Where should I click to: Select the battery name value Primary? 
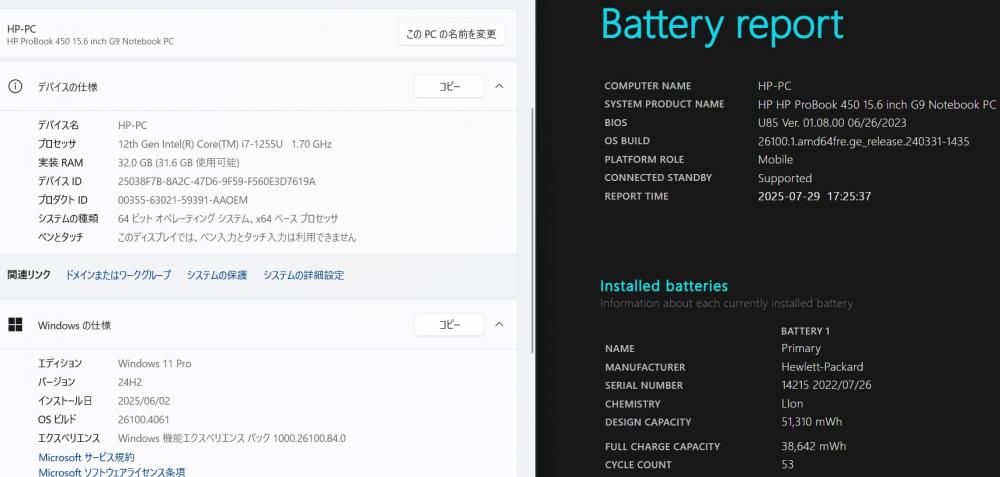[x=800, y=348]
